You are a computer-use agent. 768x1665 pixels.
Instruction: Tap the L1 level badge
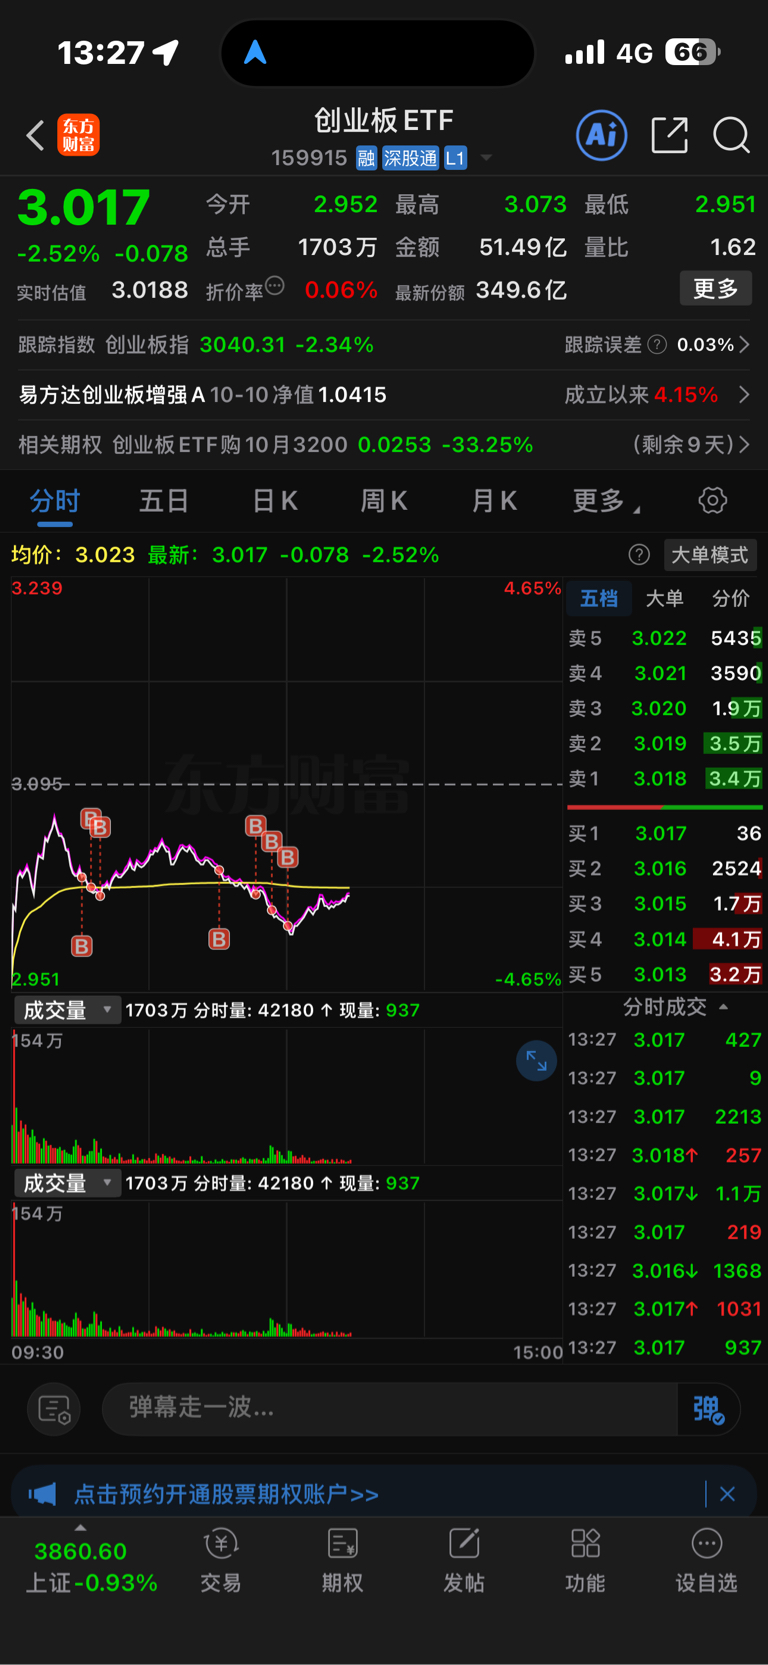tap(455, 158)
